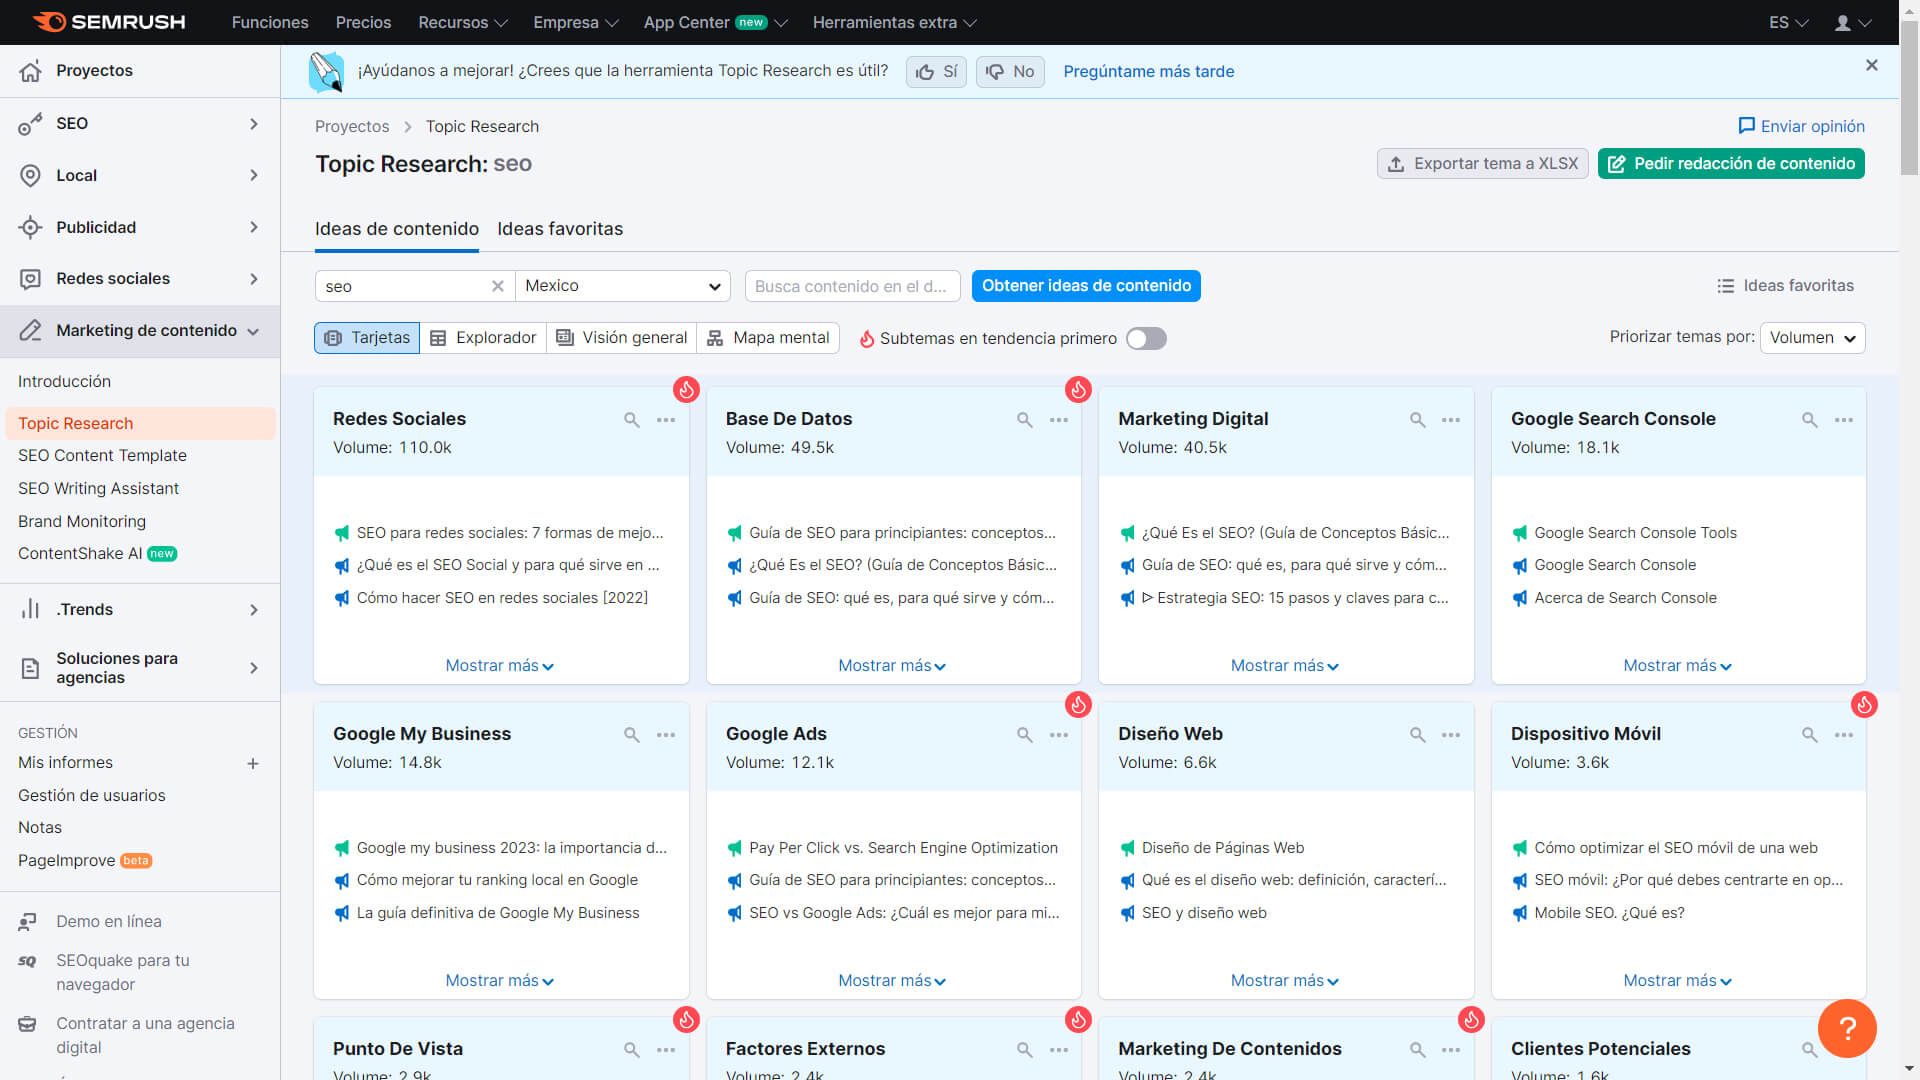
Task: Click Exportar tema a XLSX button
Action: coord(1484,164)
